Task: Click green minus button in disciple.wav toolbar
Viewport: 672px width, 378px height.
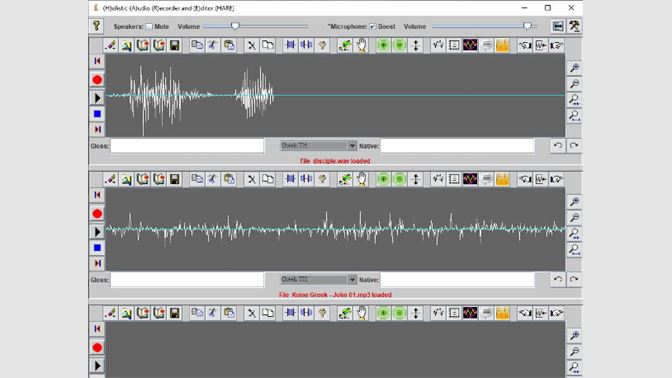Action: [399, 45]
